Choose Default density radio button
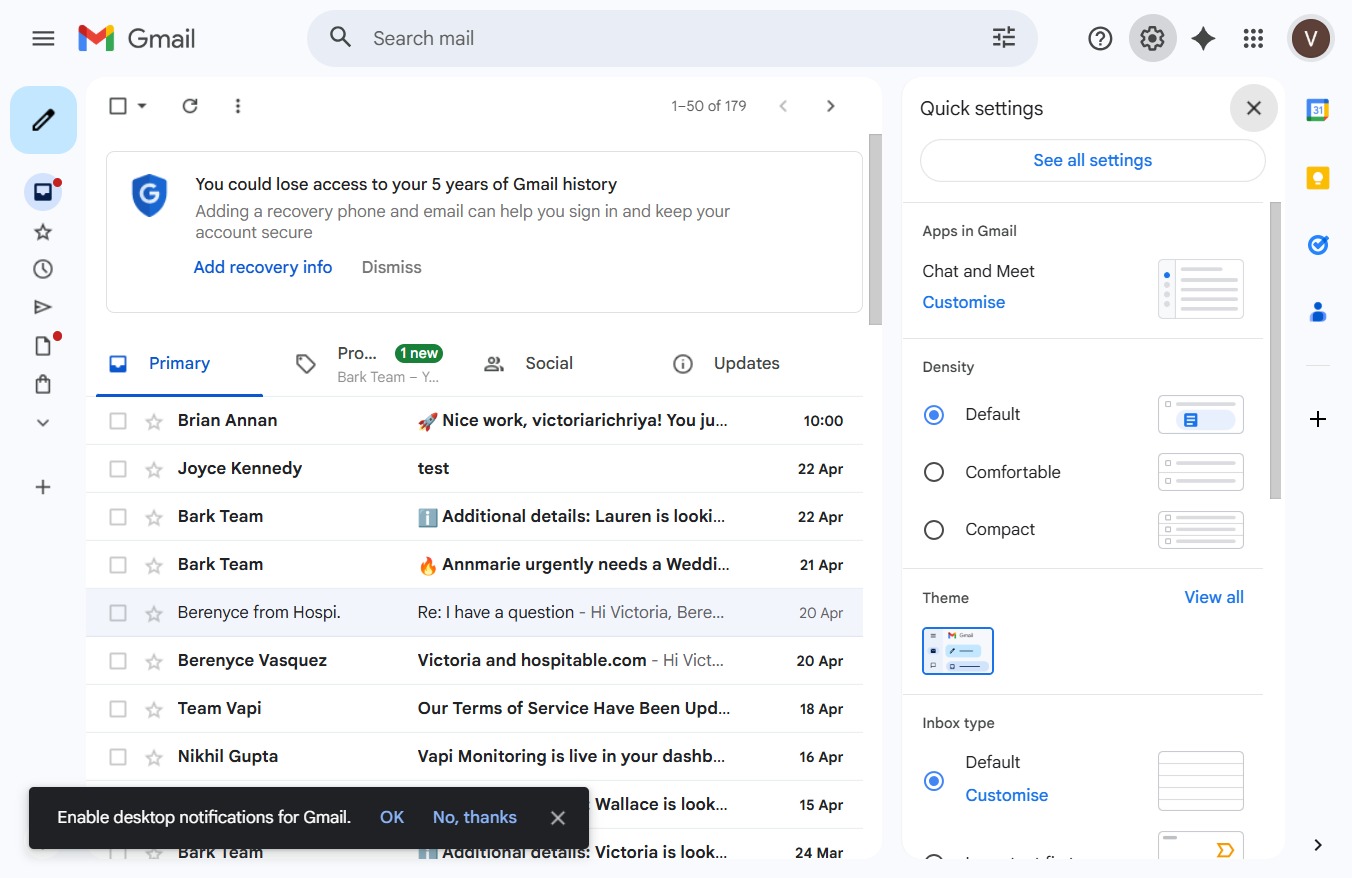 tap(934, 415)
